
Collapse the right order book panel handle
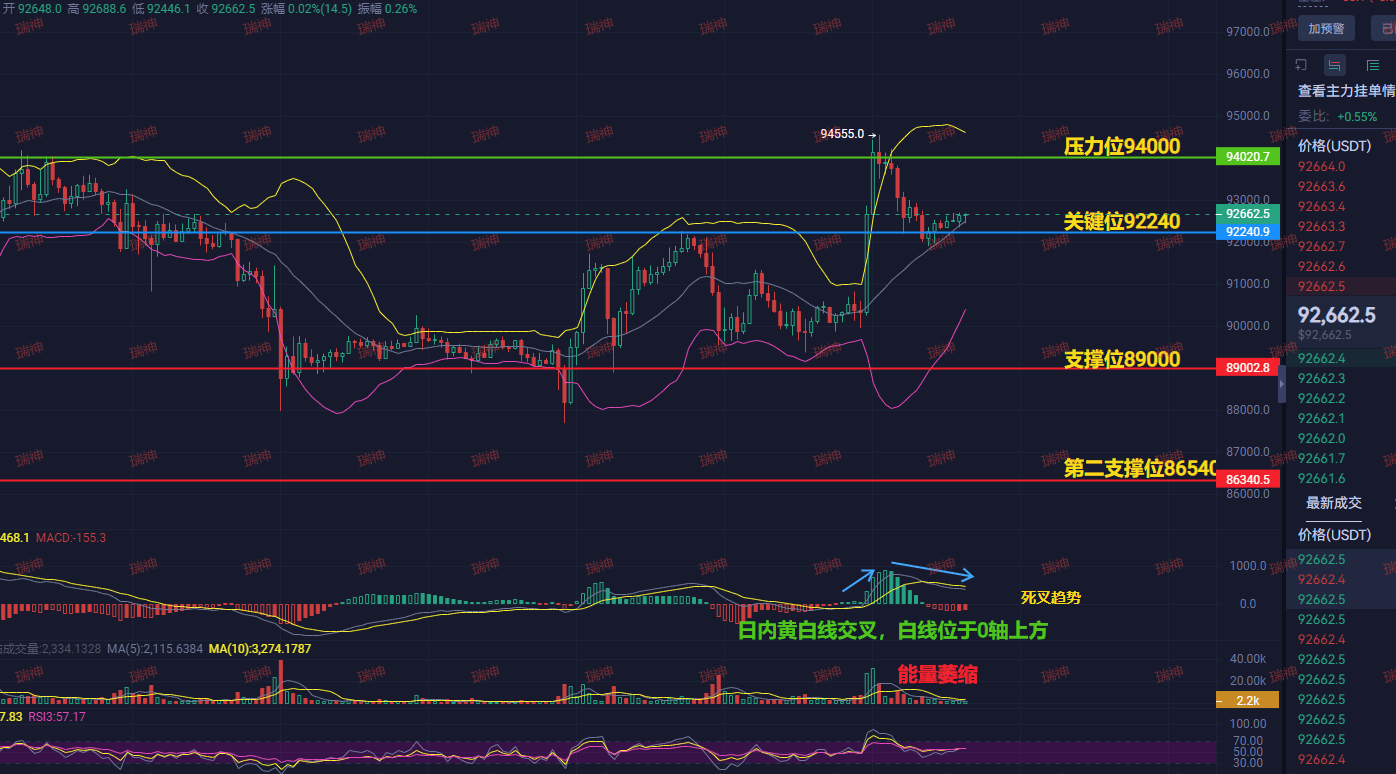(x=1282, y=385)
